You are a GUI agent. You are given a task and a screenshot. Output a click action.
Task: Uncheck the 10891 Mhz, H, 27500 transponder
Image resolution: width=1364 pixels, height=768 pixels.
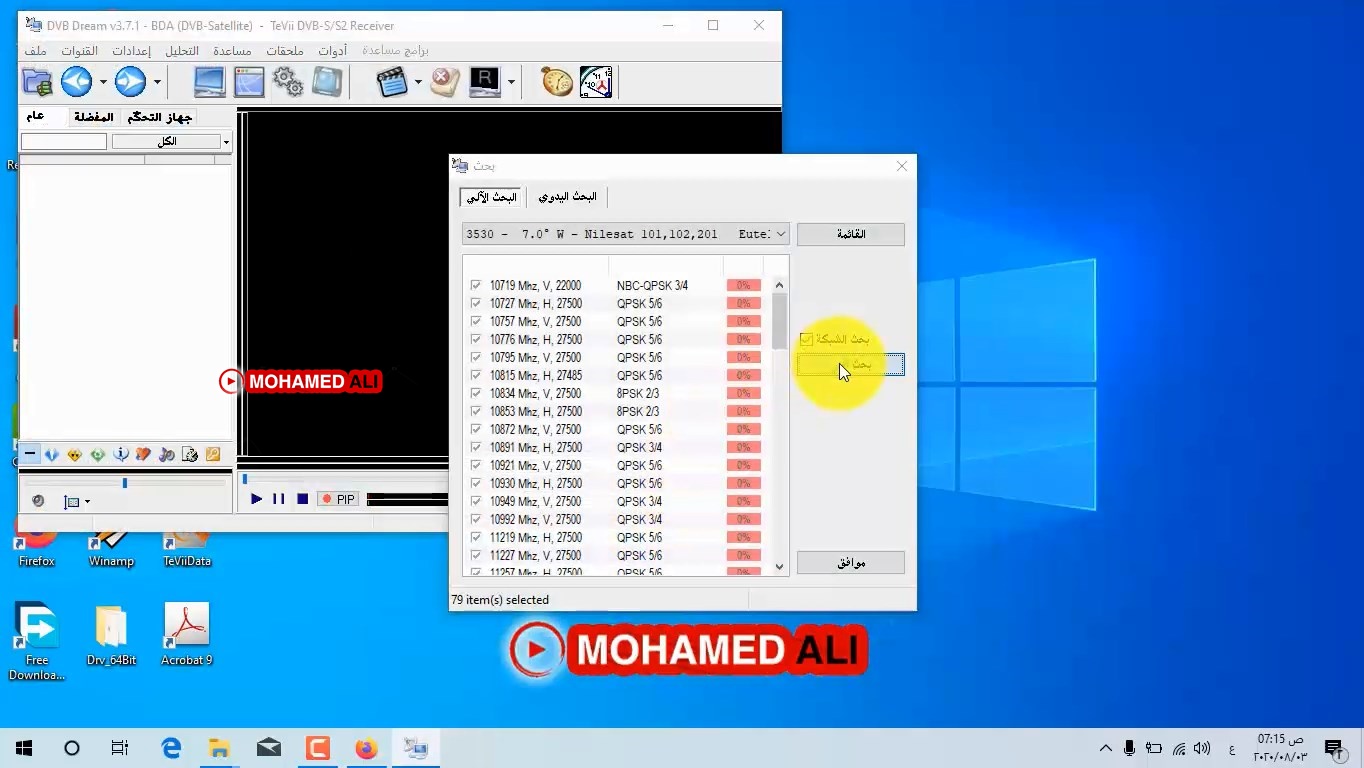(476, 448)
